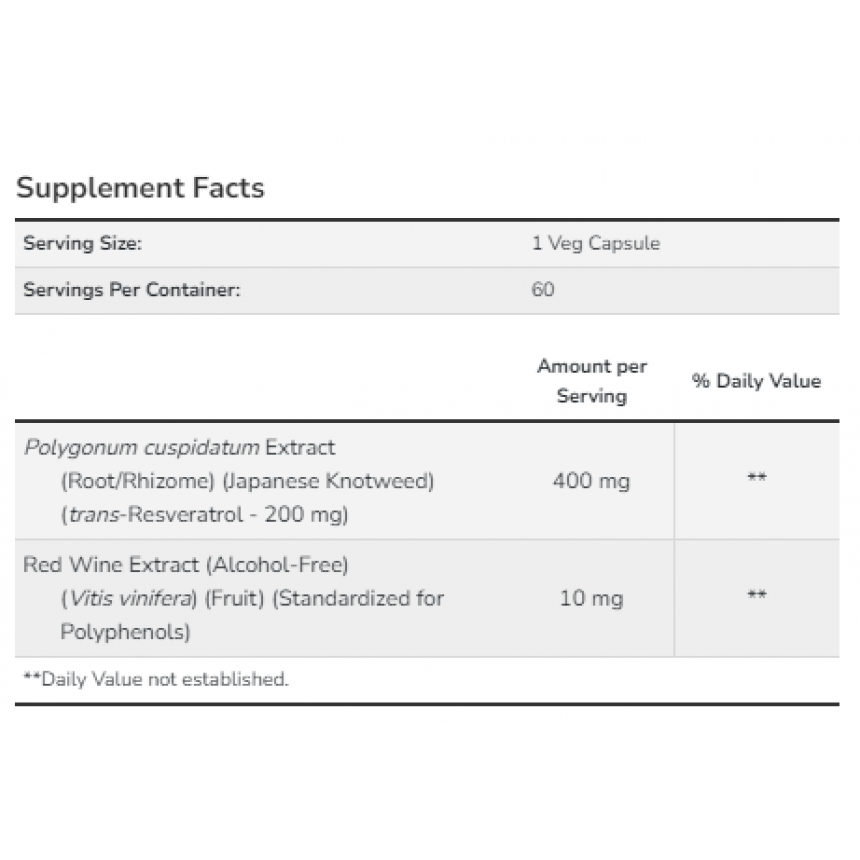The image size is (860, 860).
Task: Select the Polyphenols) word
Action: (x=125, y=632)
